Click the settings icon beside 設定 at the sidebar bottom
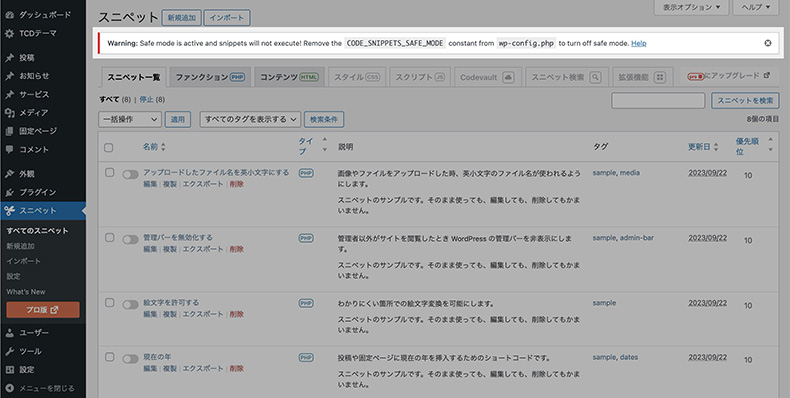The width and height of the screenshot is (790, 398). [10, 370]
